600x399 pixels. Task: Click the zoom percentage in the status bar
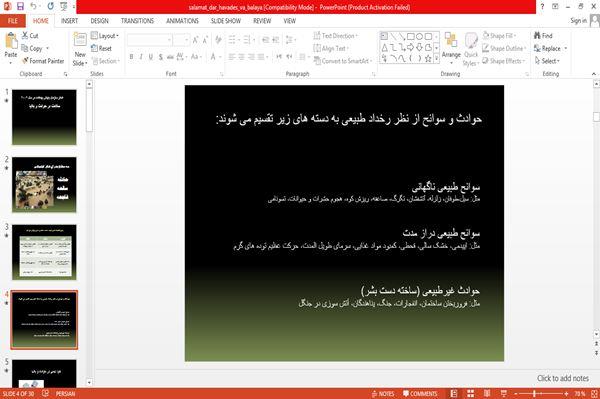click(x=579, y=393)
